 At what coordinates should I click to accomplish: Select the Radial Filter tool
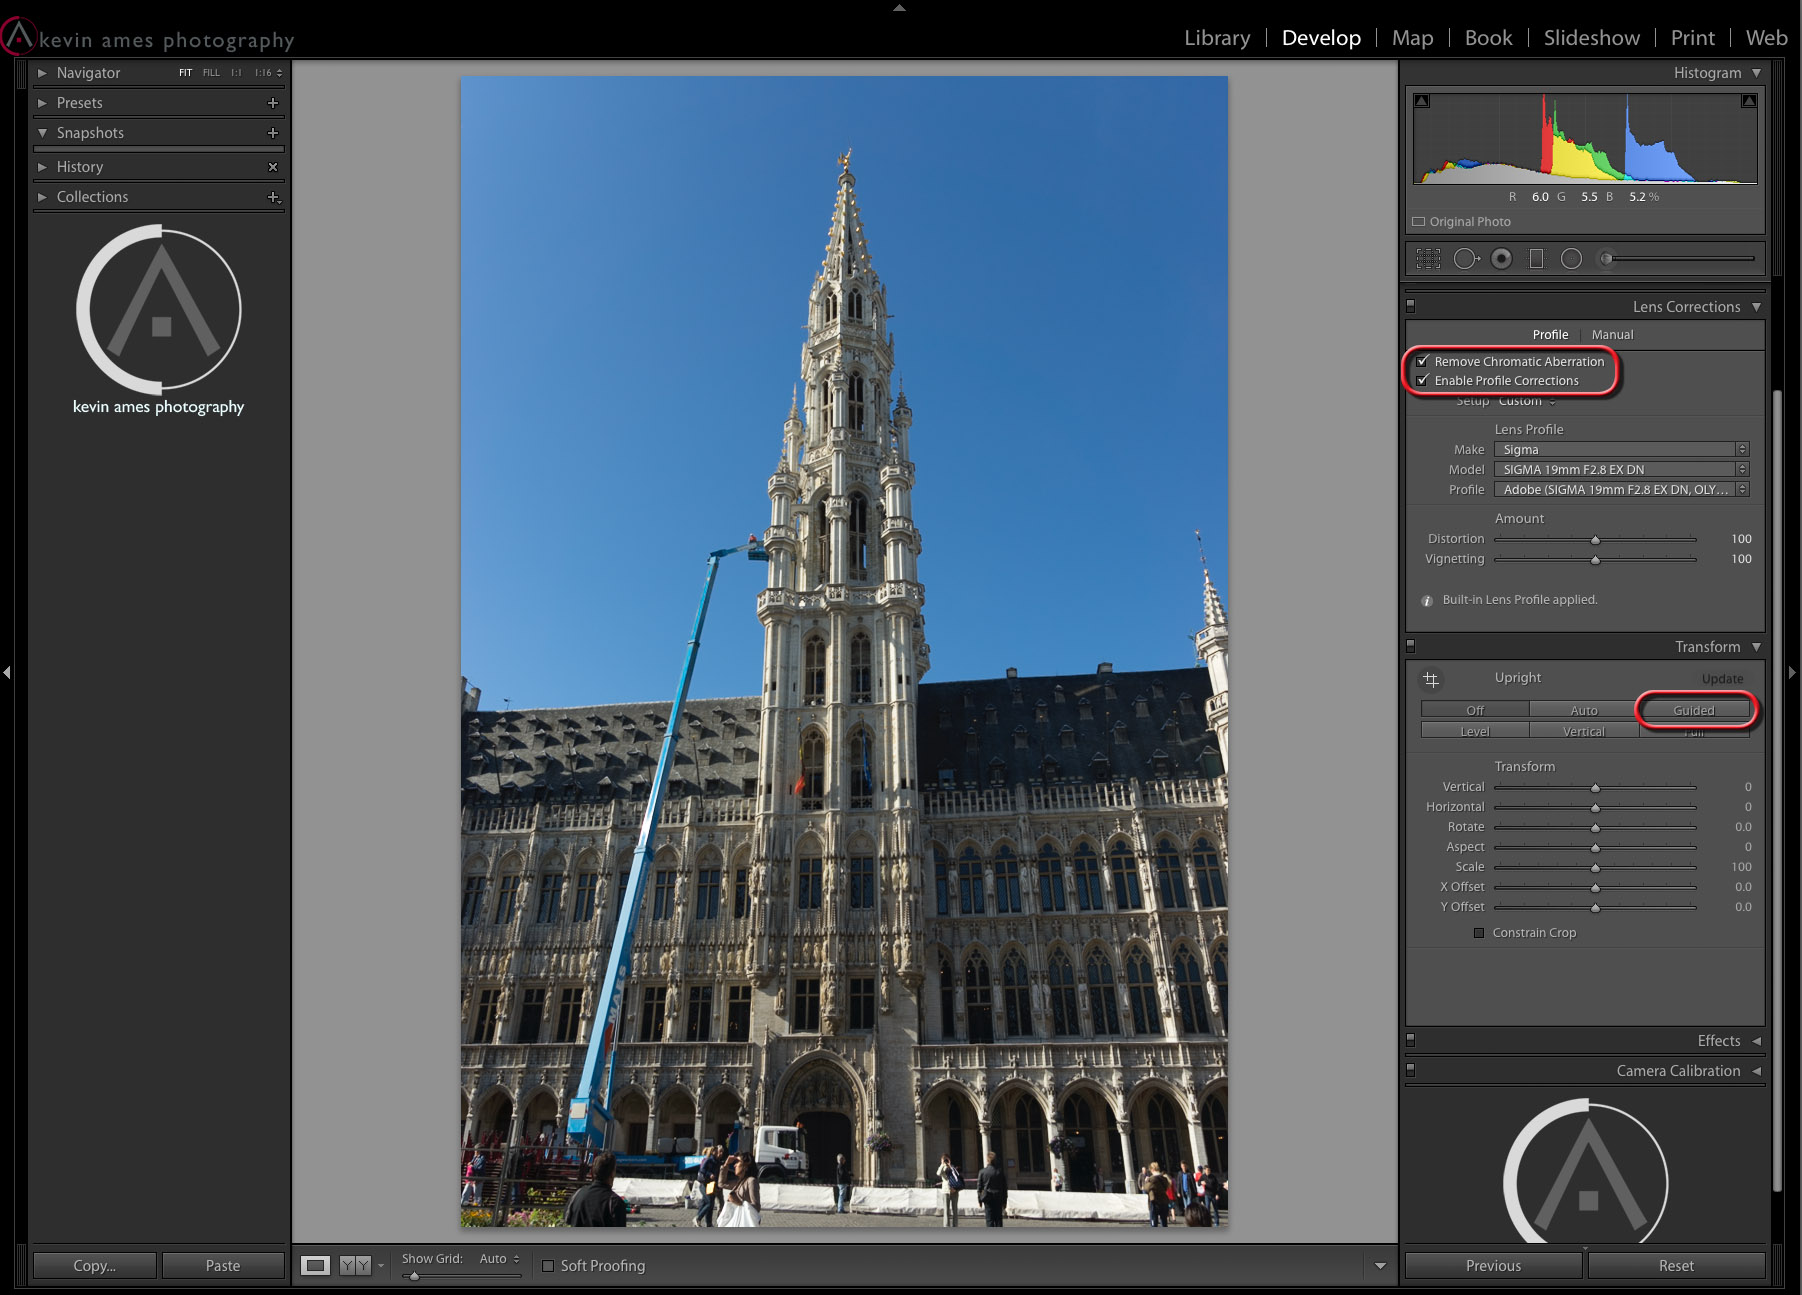pos(1571,259)
